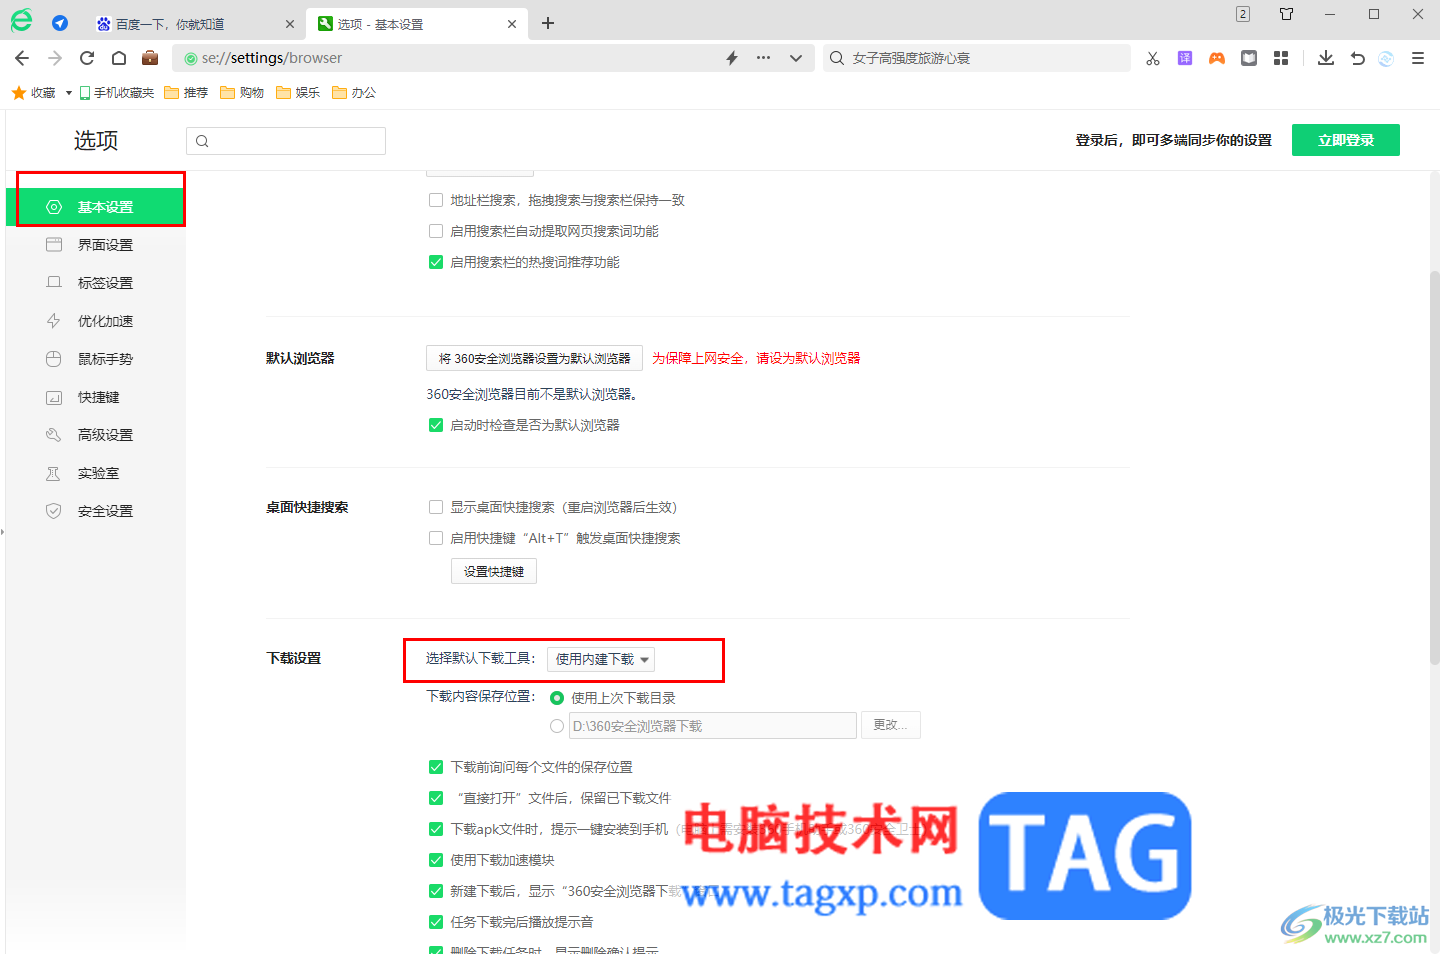Expand the favorites dropdown arrow
Image resolution: width=1440 pixels, height=954 pixels.
coord(69,93)
